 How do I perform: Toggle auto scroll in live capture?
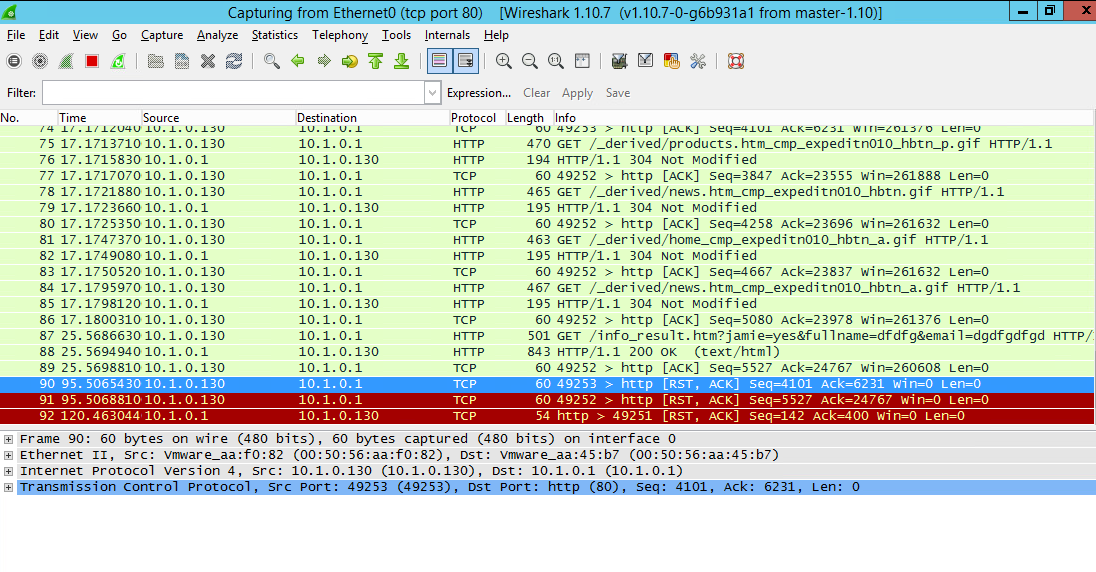tap(466, 62)
